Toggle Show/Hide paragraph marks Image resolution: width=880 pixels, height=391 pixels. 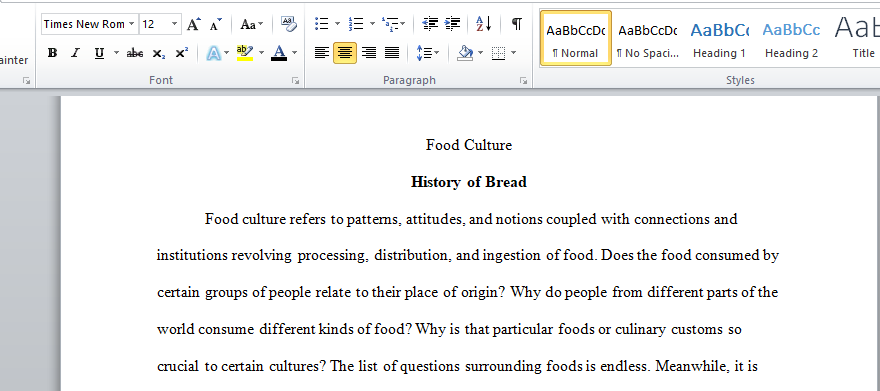coord(517,24)
